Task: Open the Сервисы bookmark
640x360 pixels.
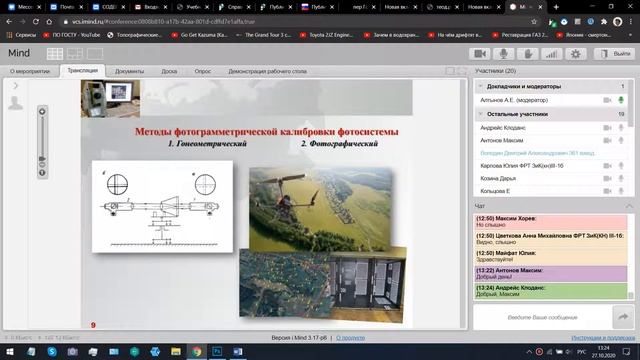Action: (x=22, y=35)
